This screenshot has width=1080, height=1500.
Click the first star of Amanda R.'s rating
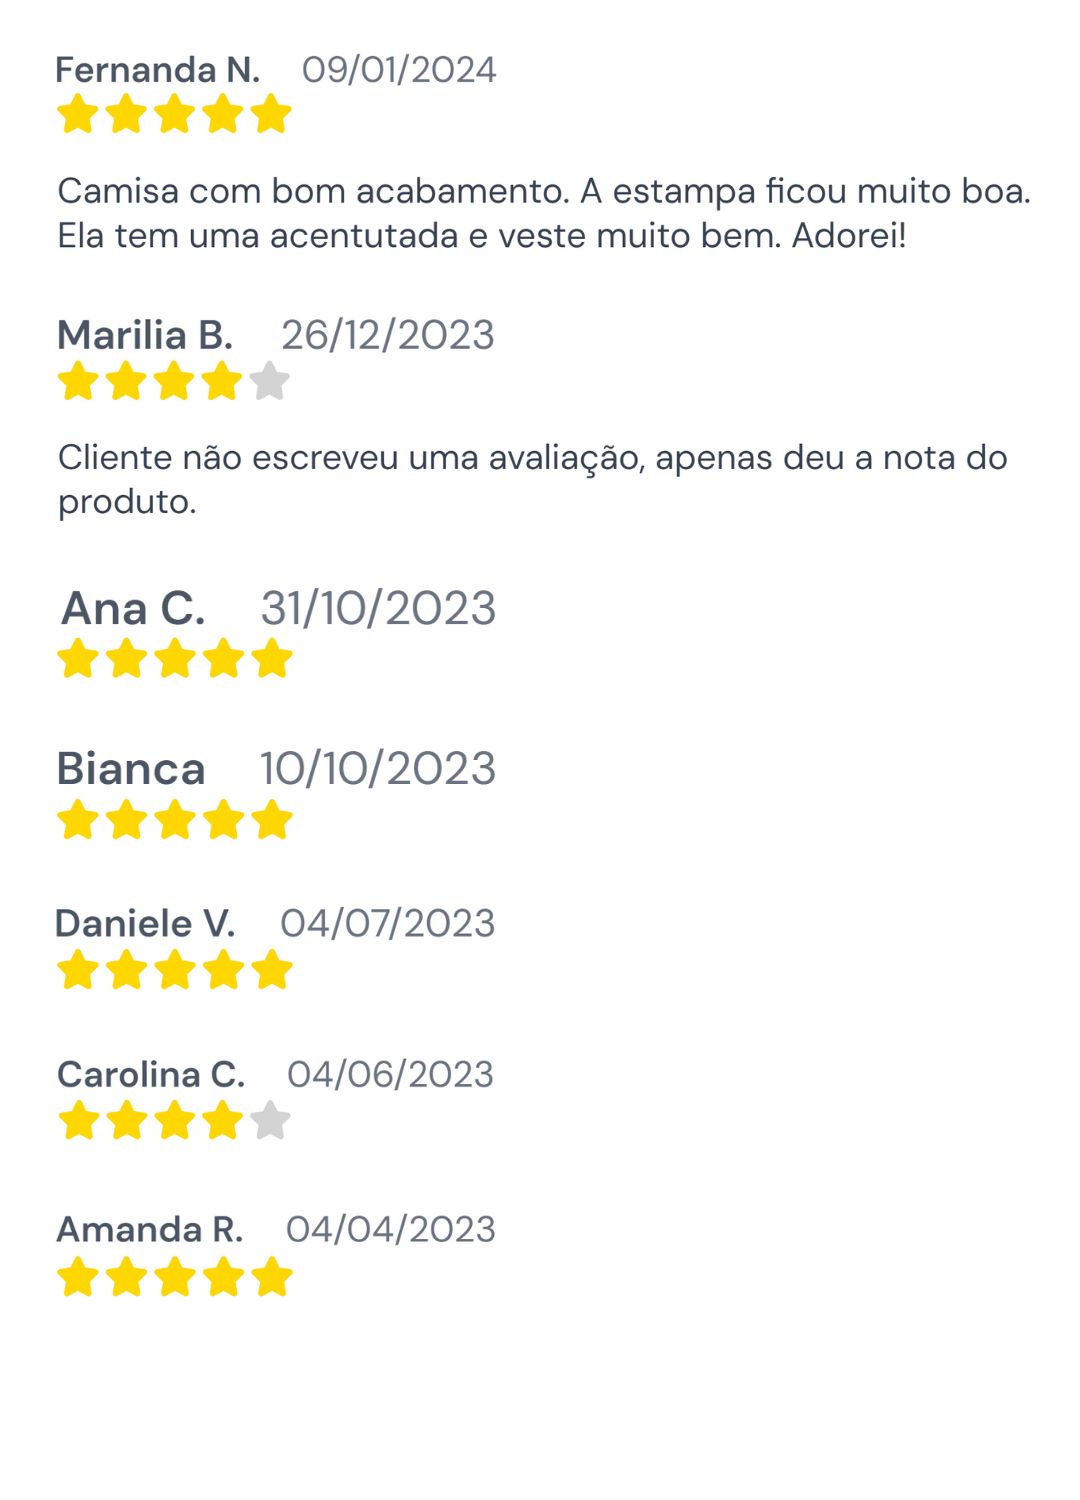(78, 1277)
